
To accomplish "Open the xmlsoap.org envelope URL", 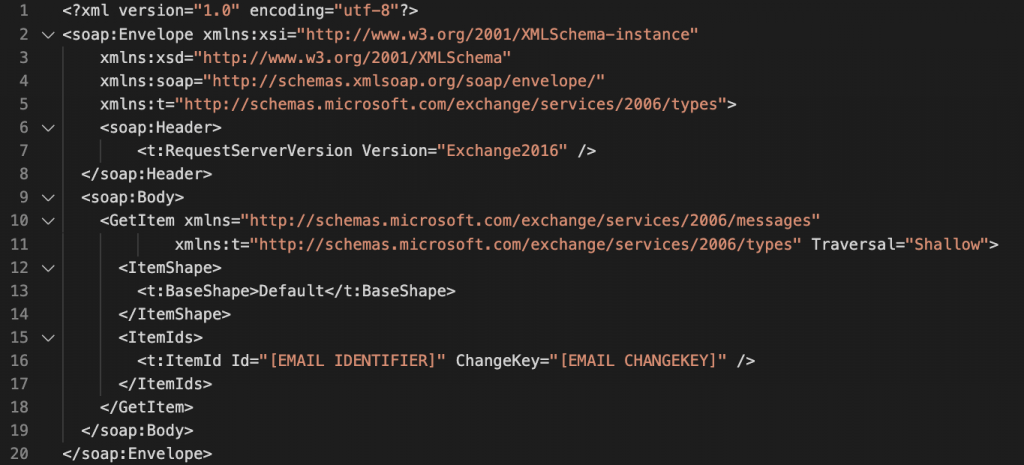I will tap(404, 81).
